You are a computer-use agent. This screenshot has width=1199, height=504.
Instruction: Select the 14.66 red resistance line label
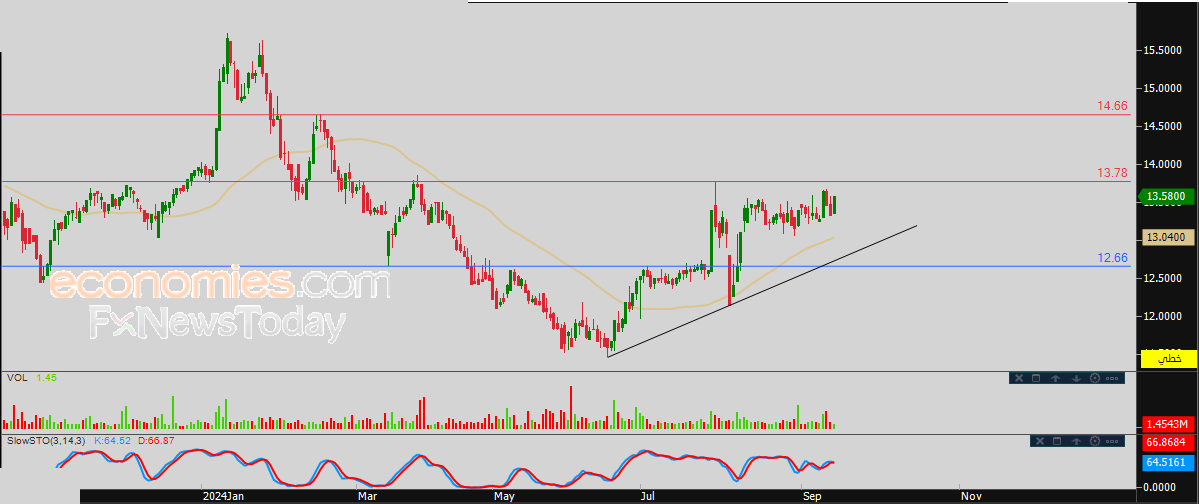pos(1113,106)
